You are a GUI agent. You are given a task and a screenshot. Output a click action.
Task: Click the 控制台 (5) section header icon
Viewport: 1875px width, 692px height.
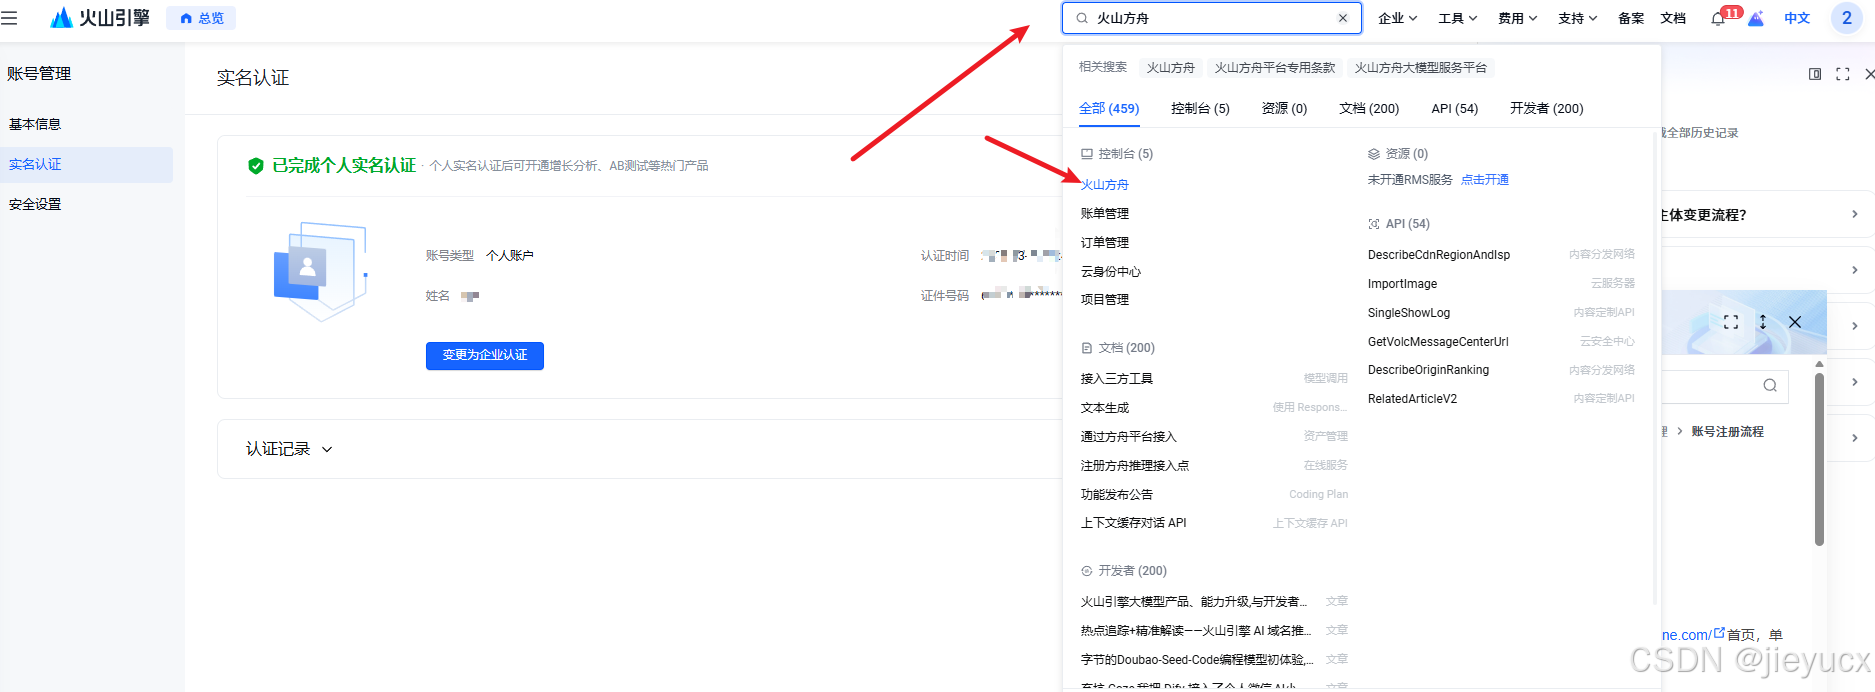point(1087,154)
